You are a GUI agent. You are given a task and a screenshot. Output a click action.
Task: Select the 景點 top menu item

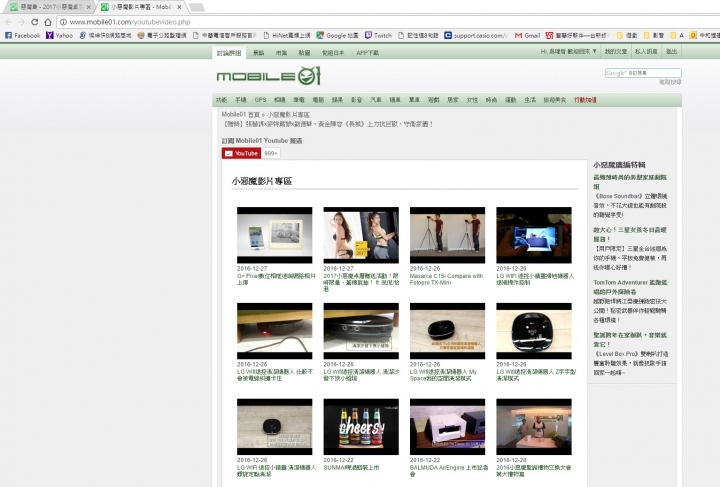click(259, 53)
